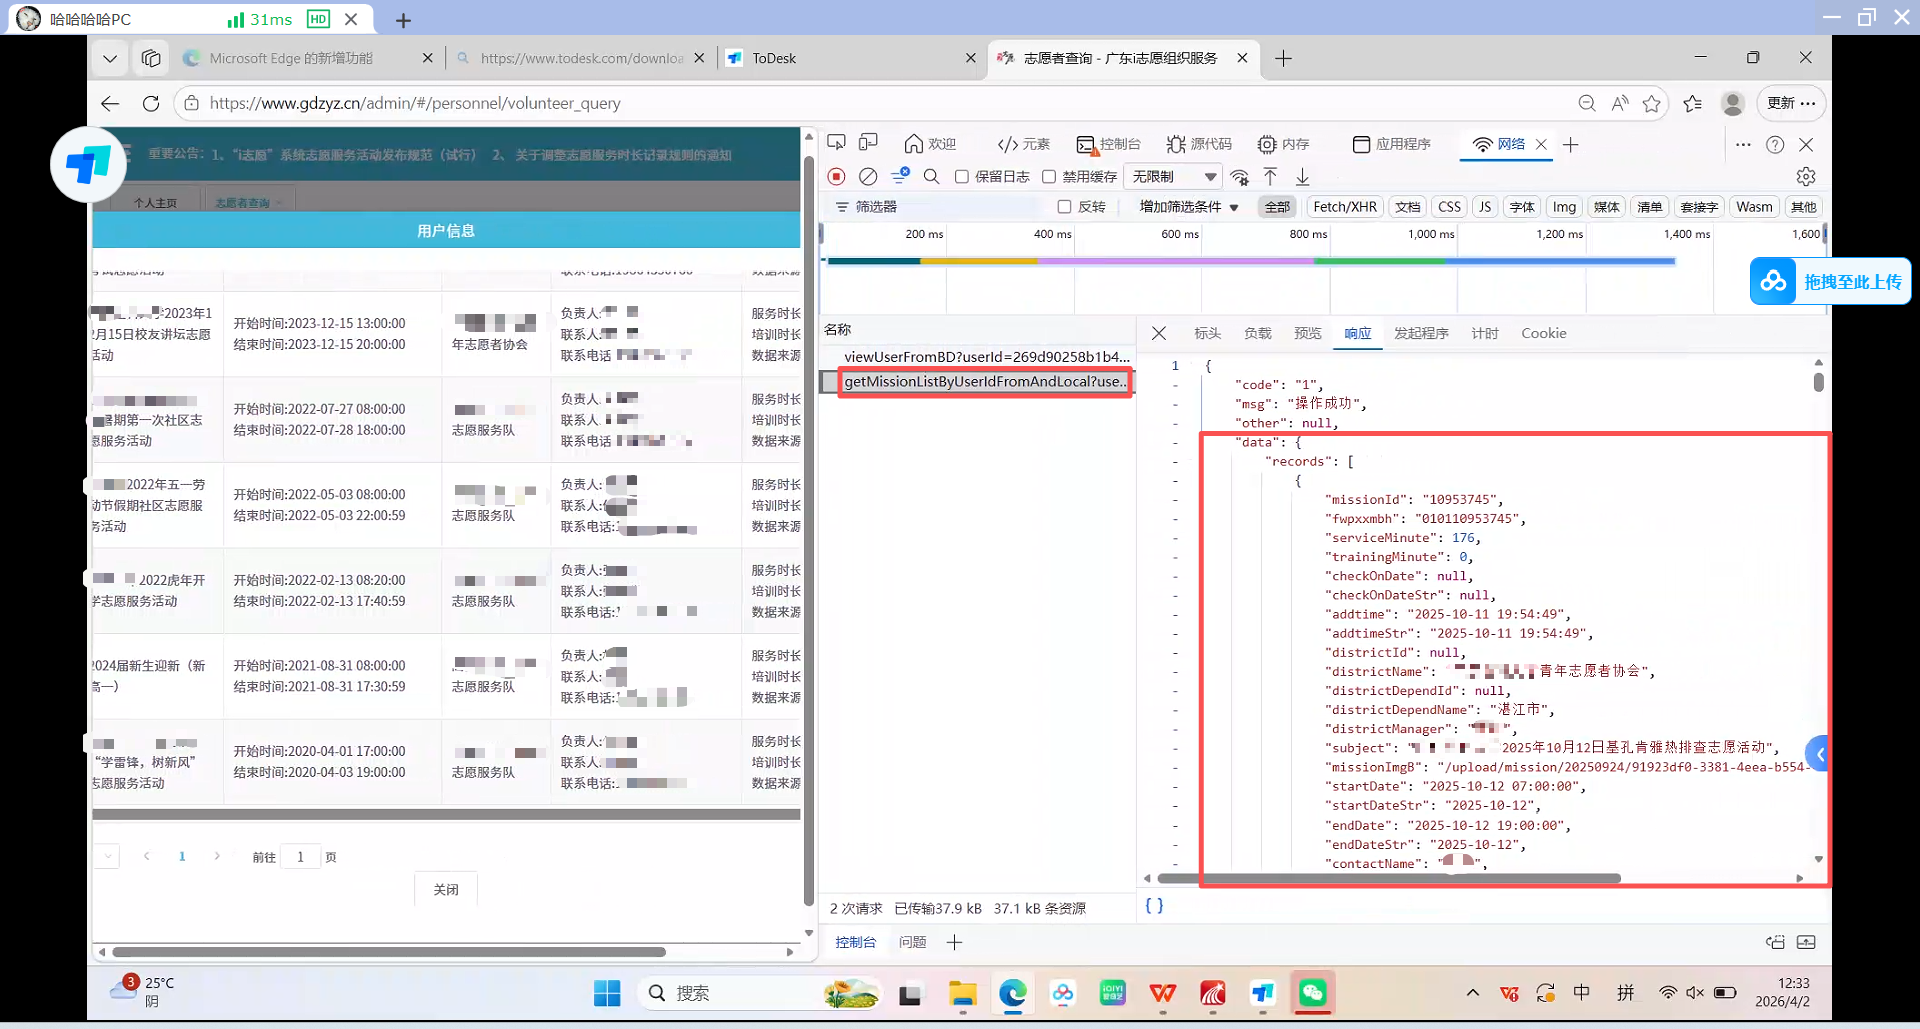Switch to the 标头 tab
Viewport: 1920px width, 1029px height.
(x=1207, y=333)
